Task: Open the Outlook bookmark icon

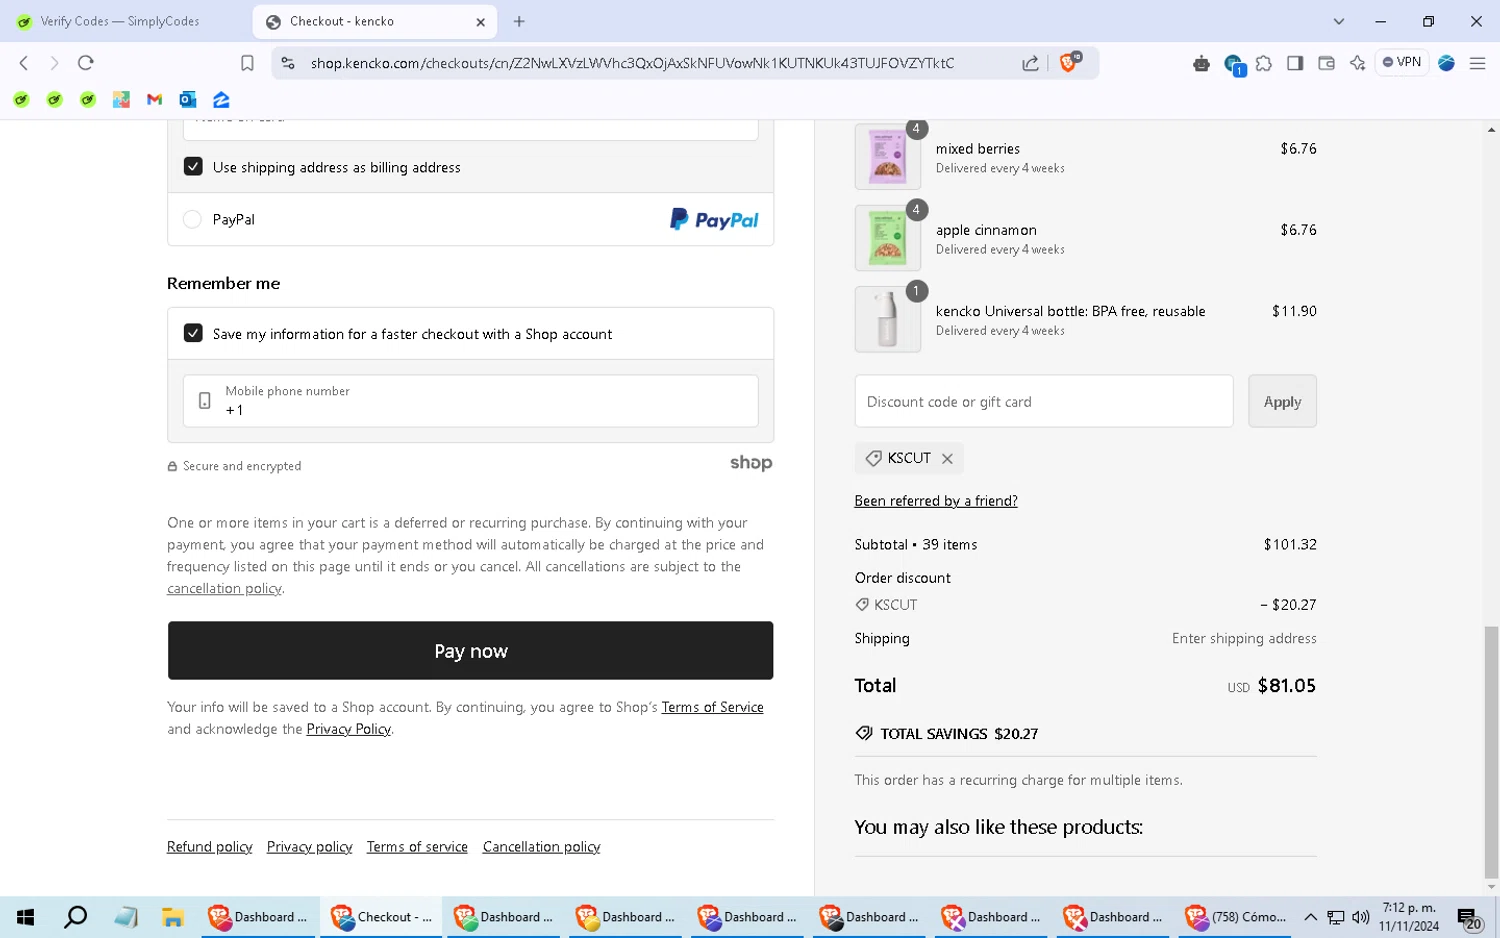Action: tap(187, 99)
